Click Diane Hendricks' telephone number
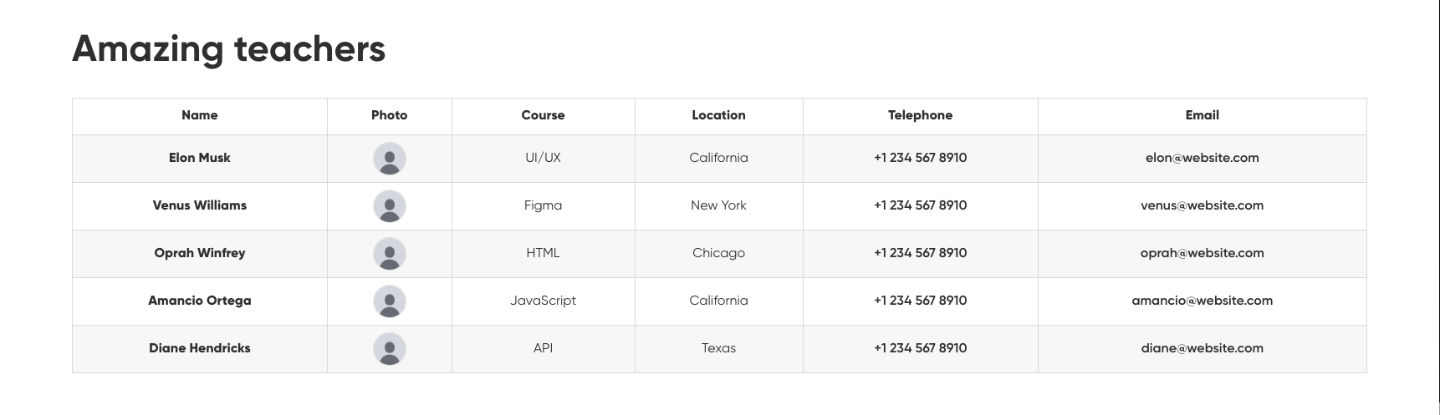 [920, 349]
